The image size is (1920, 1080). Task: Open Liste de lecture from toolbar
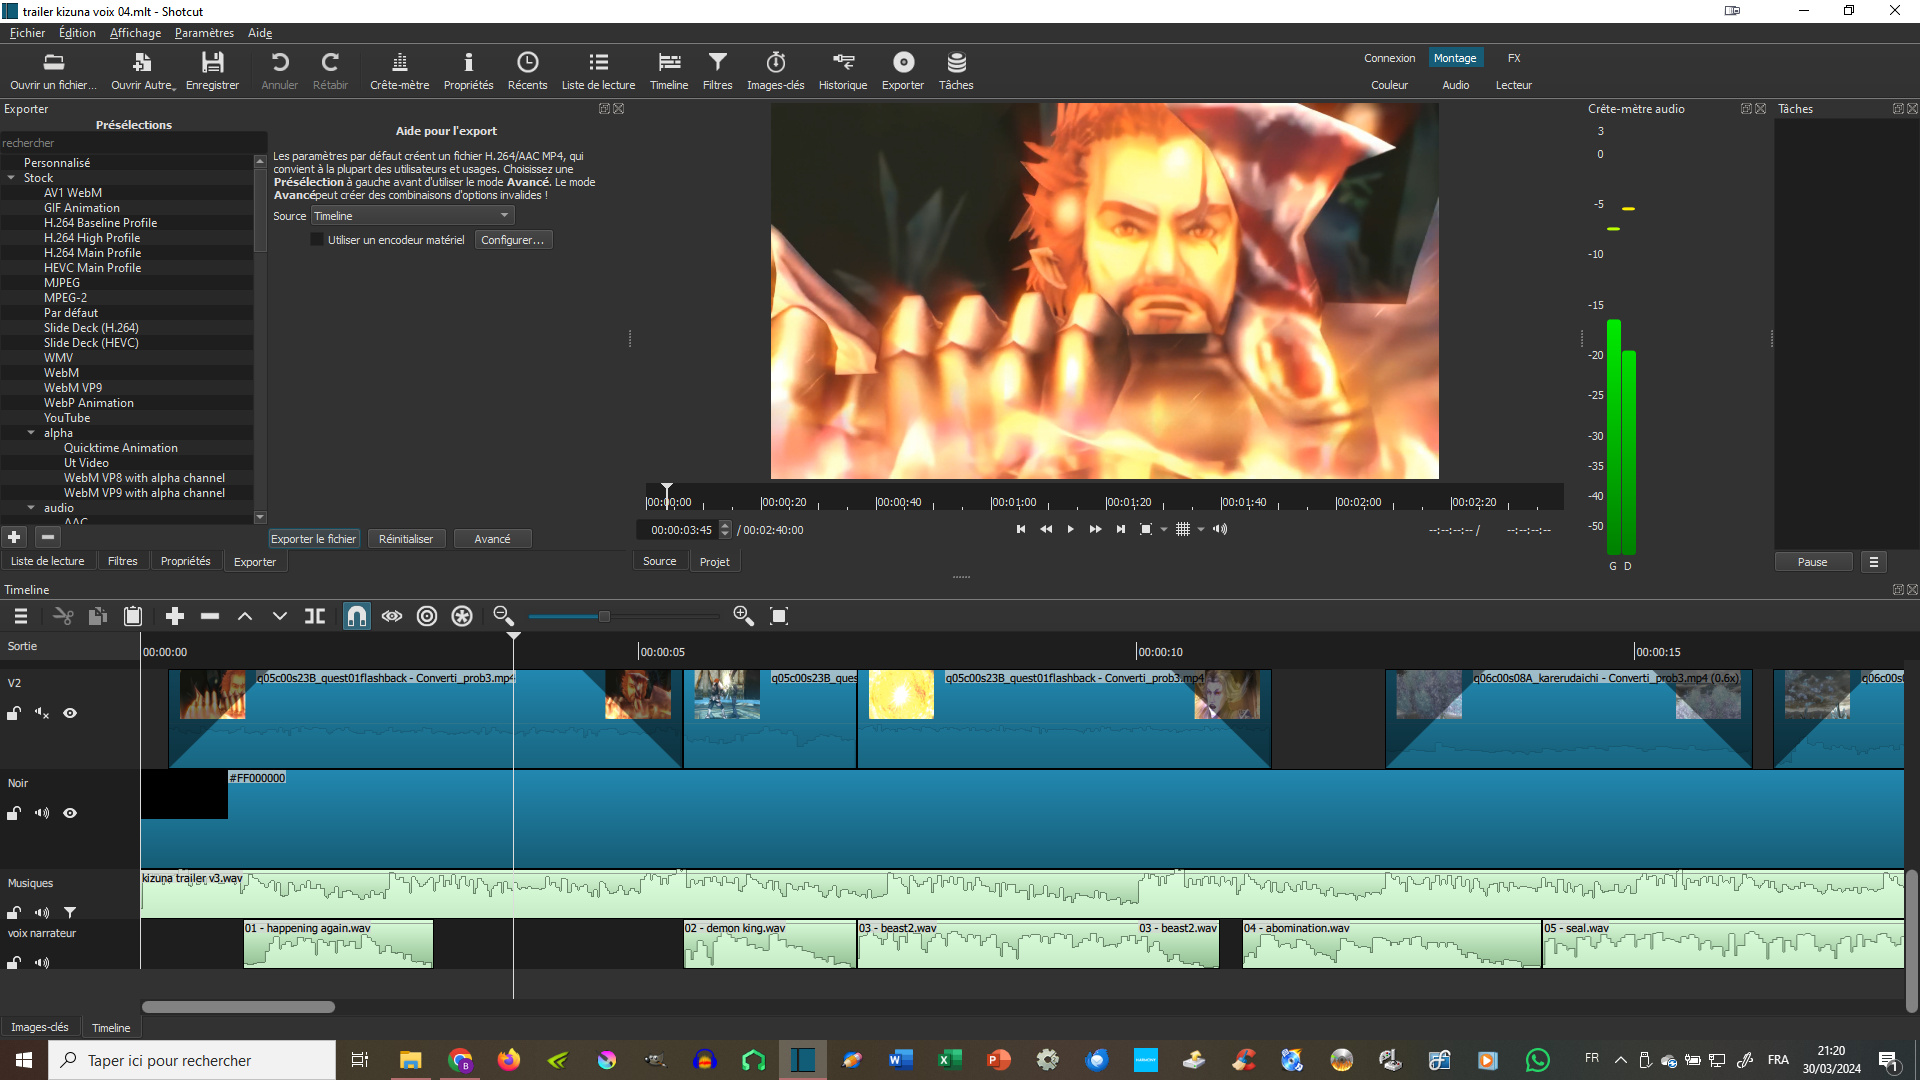click(x=598, y=71)
